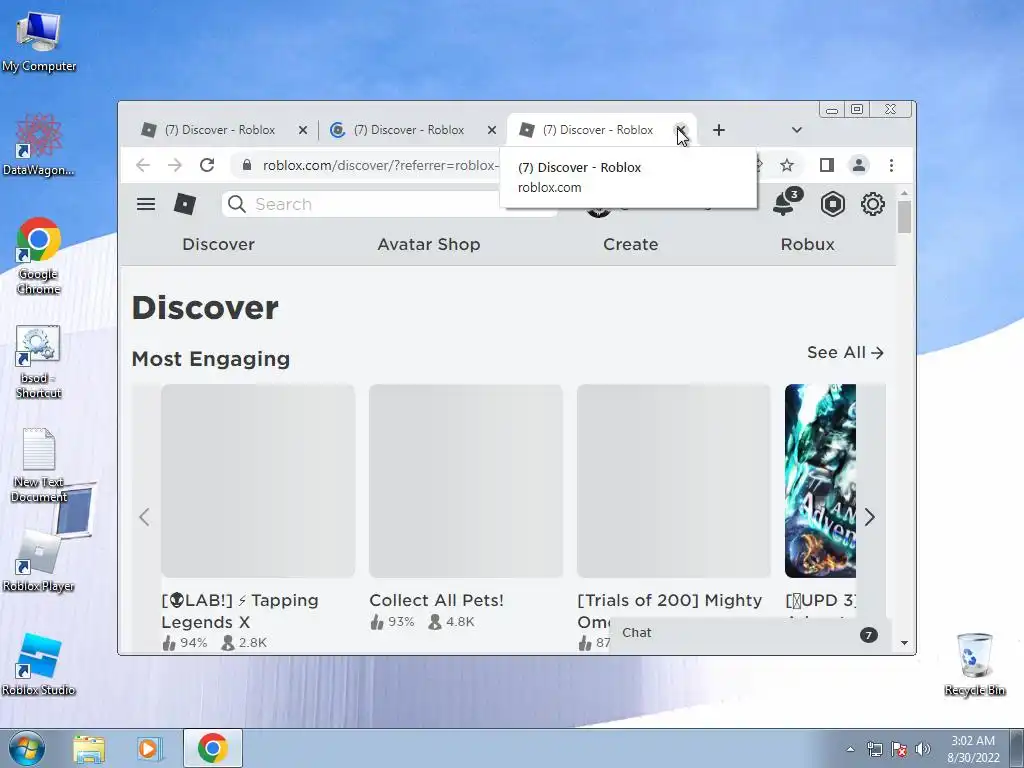Show previous Most Engaging games arrow
Screen dimensions: 1024x768
(144, 517)
